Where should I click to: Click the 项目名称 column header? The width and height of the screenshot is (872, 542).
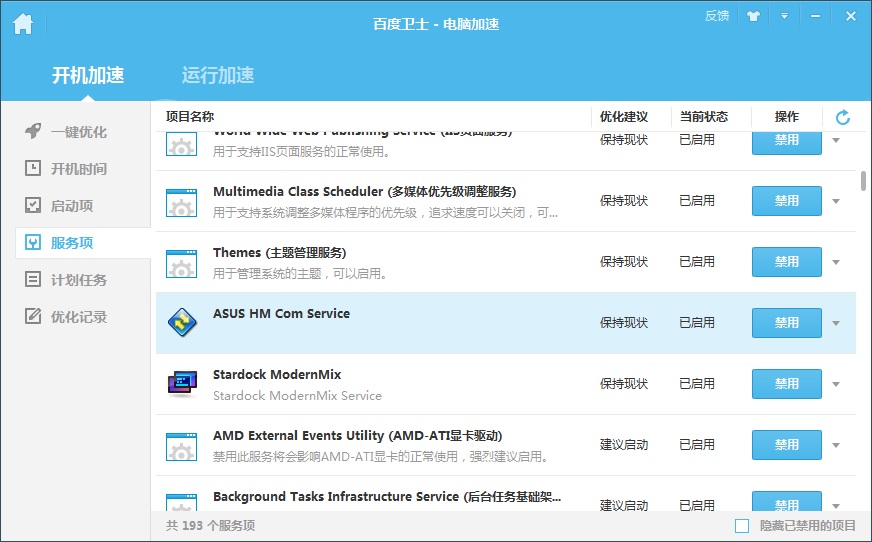[190, 117]
